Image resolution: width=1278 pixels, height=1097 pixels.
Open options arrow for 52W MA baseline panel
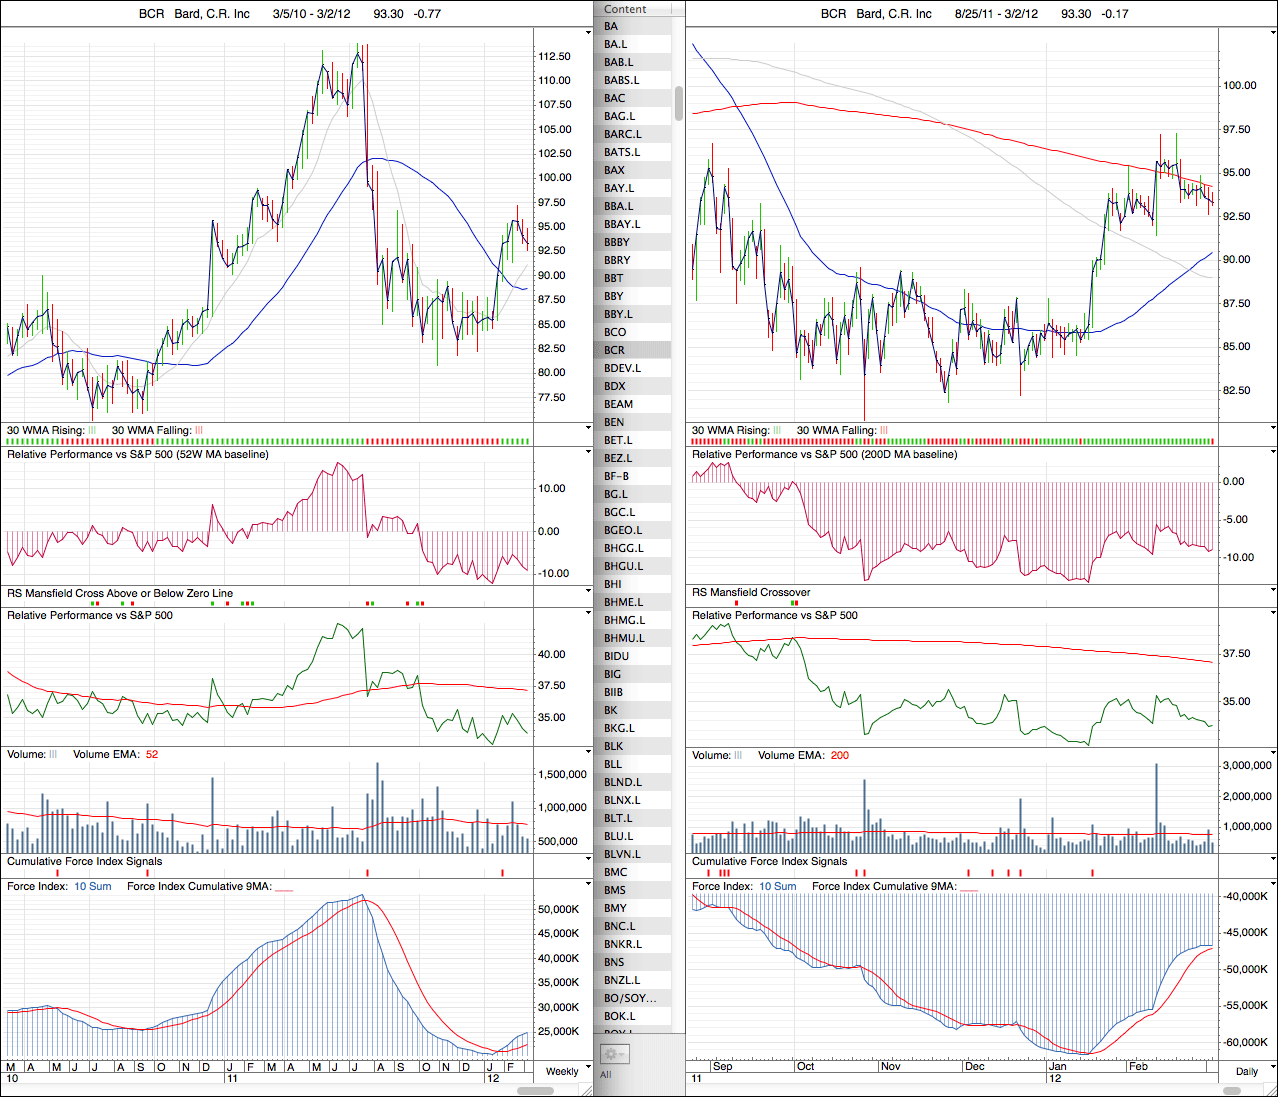(588, 453)
